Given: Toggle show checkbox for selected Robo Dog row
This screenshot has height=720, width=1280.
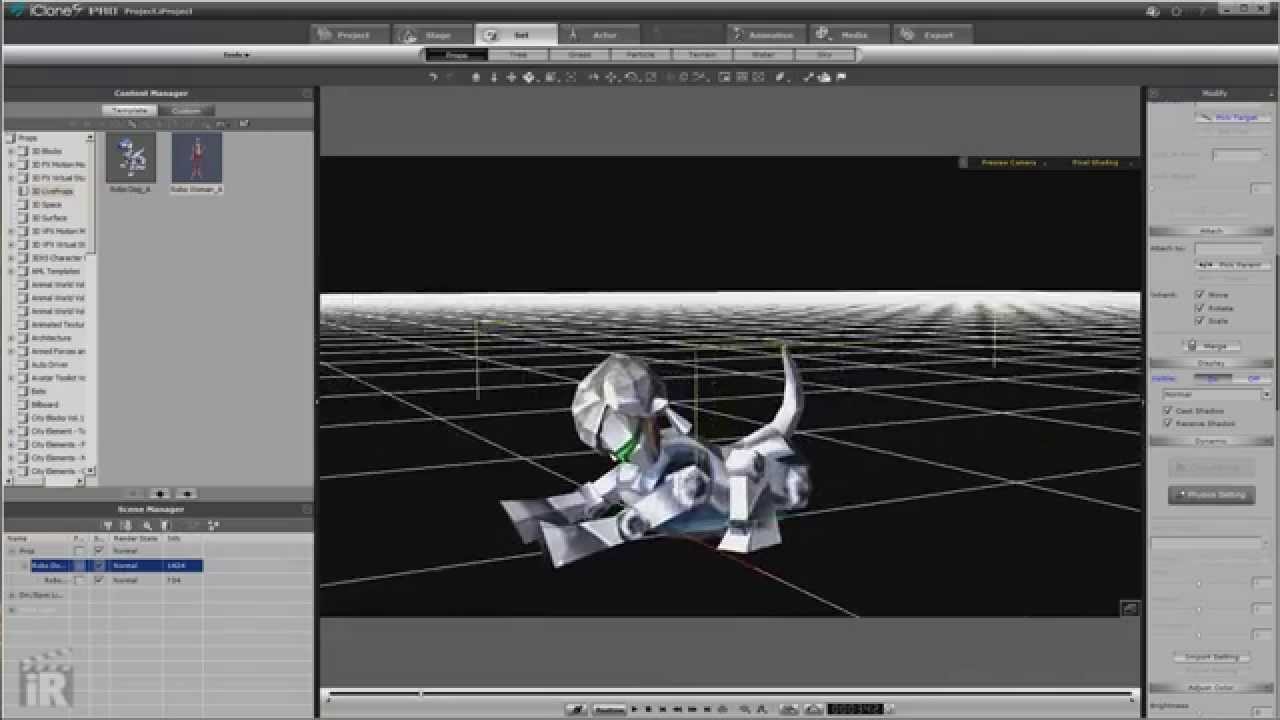Looking at the screenshot, I should tap(98, 566).
